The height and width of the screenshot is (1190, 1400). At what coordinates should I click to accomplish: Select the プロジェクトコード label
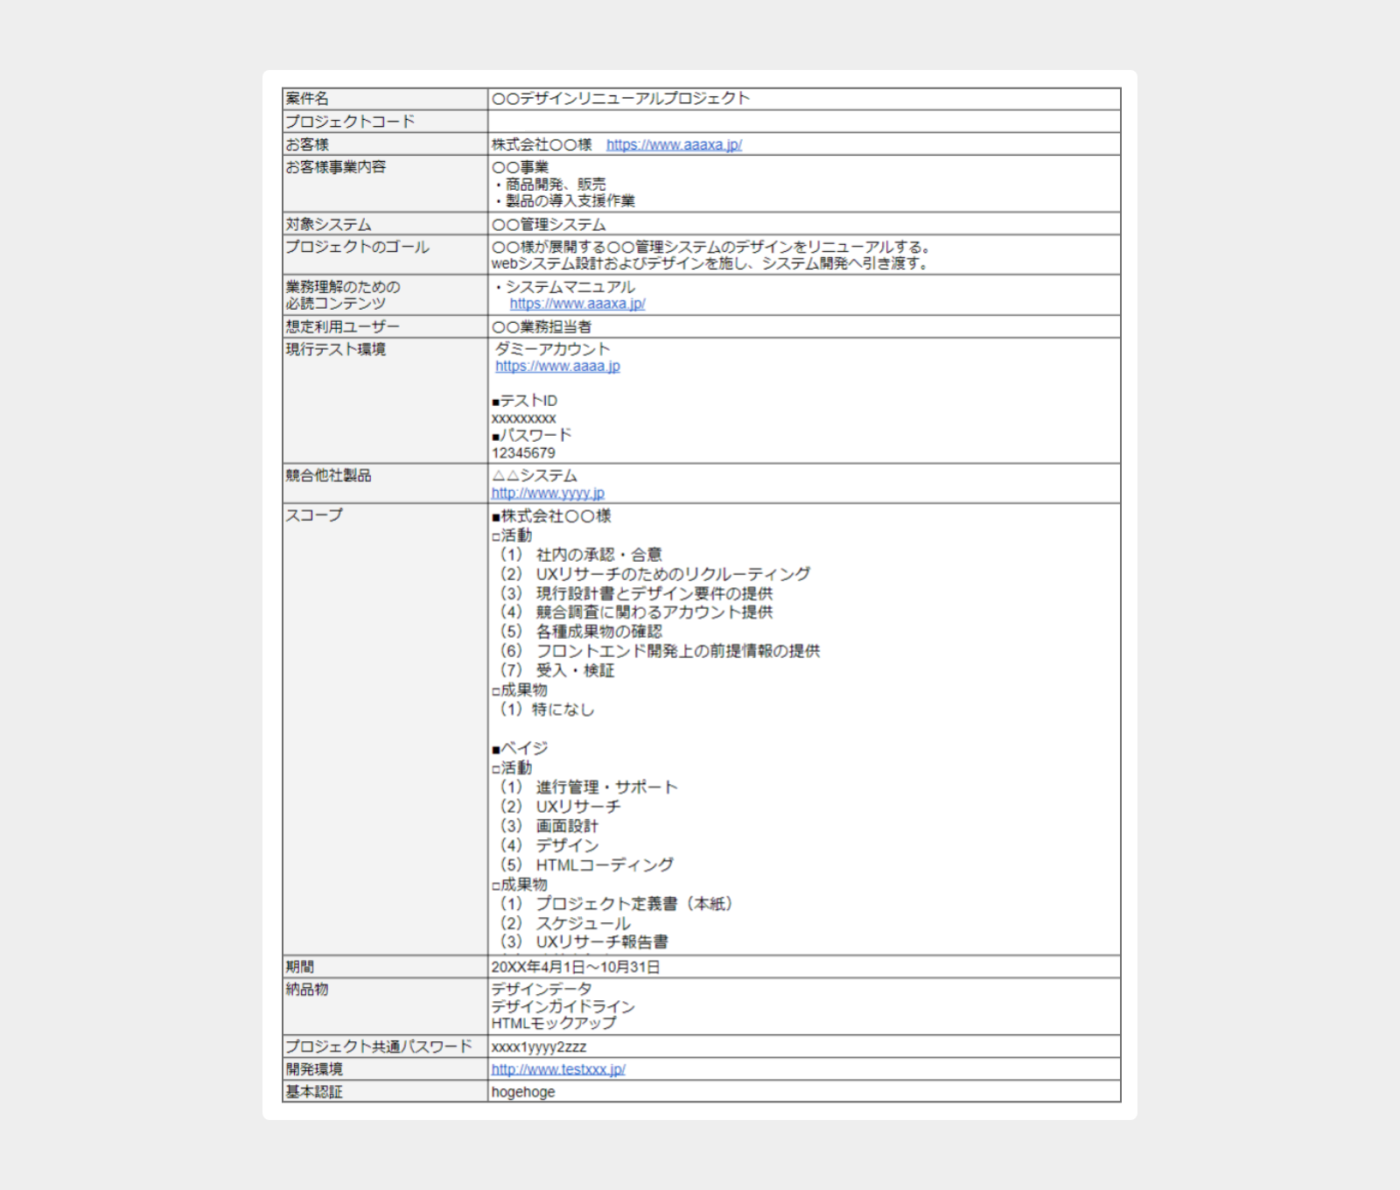coord(350,121)
